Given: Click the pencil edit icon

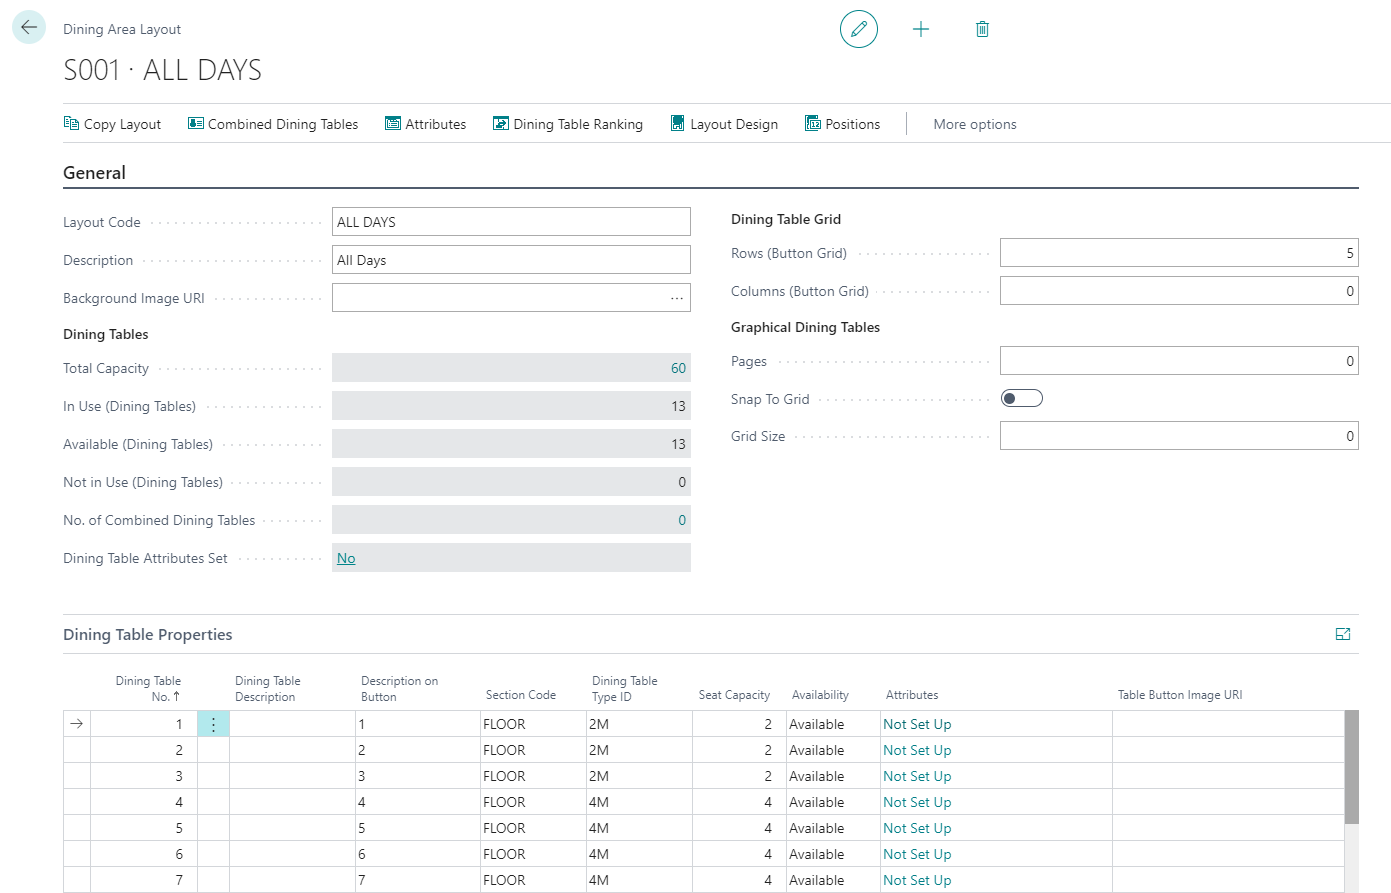Looking at the screenshot, I should (858, 29).
